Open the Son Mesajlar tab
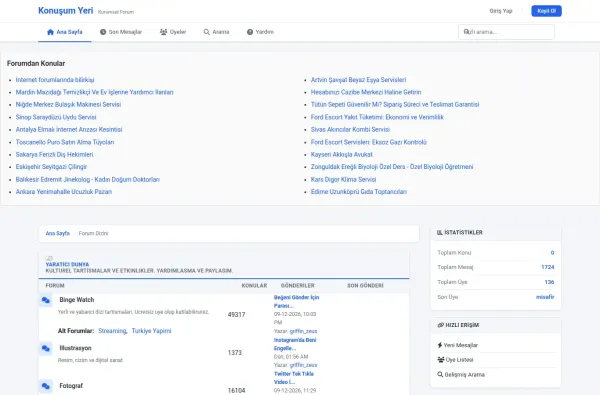The image size is (600, 395). tap(121, 32)
